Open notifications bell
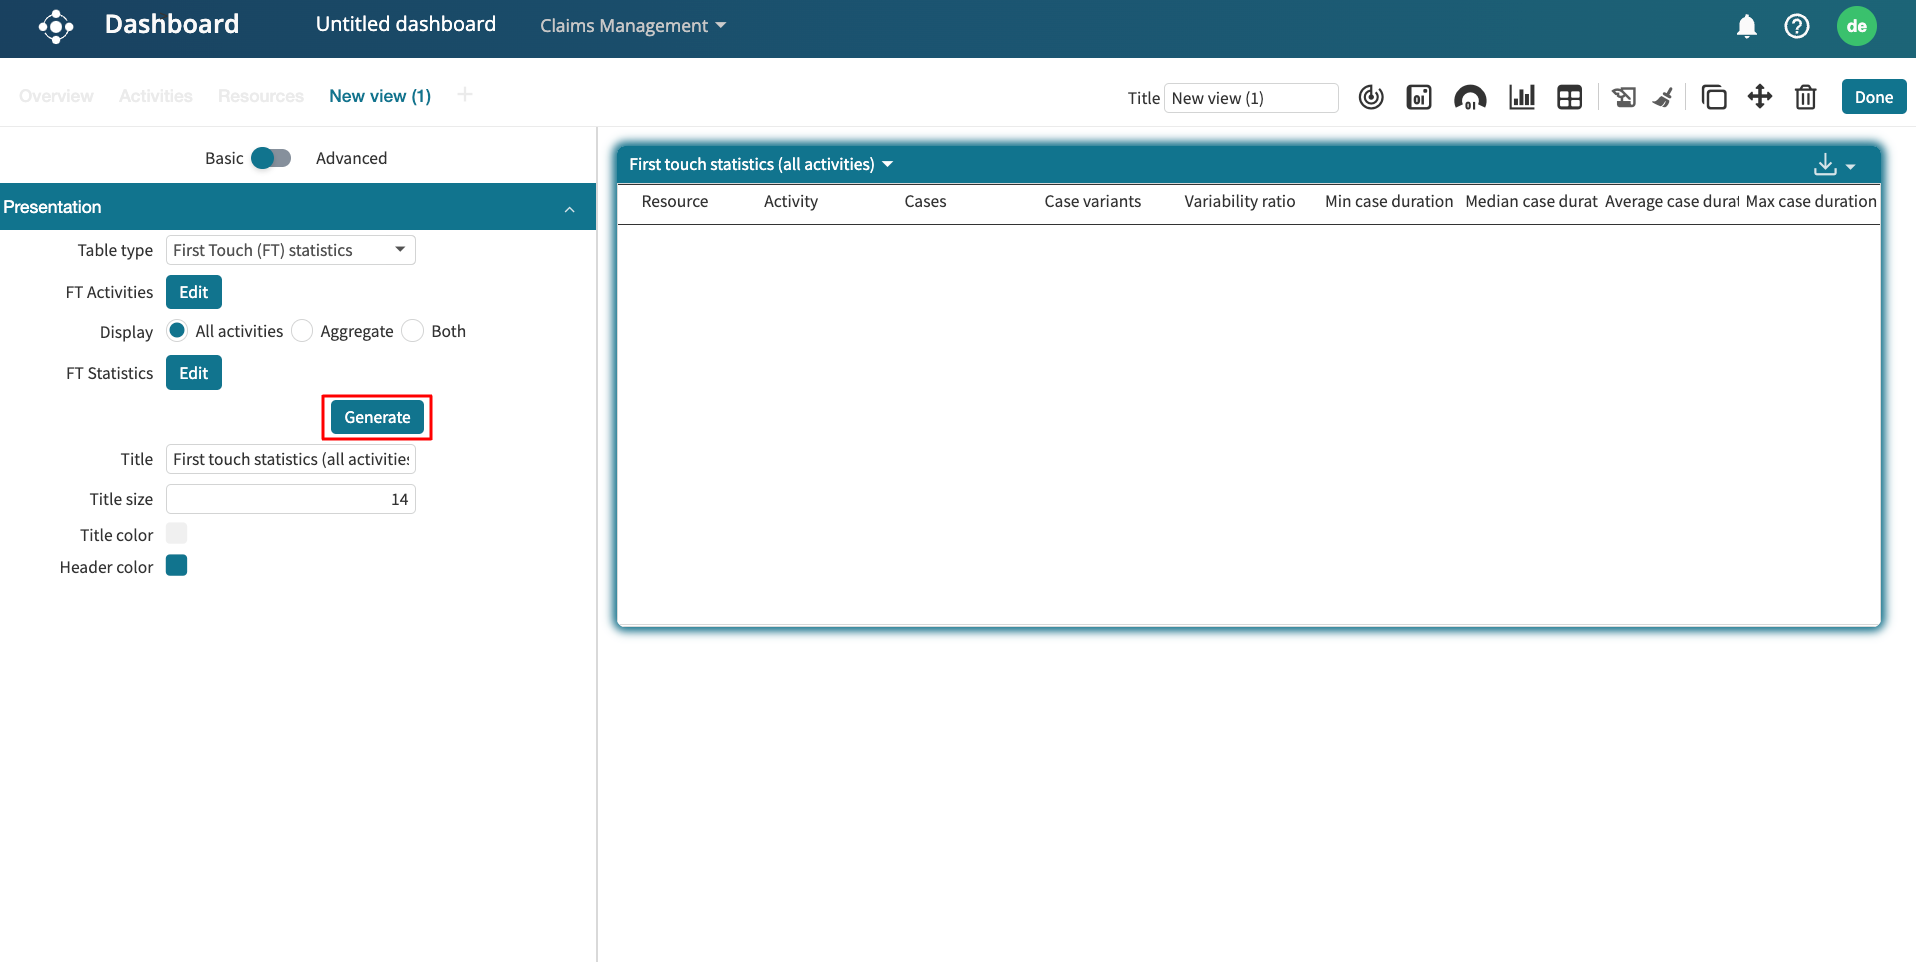 click(1746, 26)
